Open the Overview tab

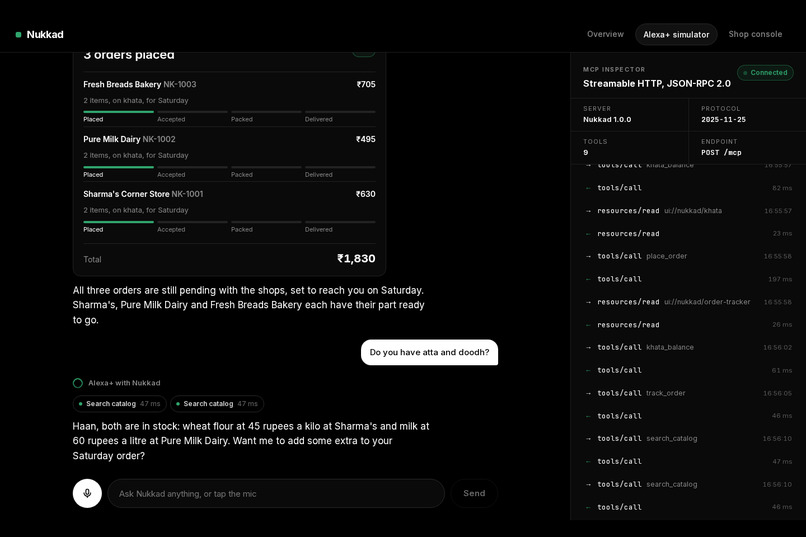(605, 34)
